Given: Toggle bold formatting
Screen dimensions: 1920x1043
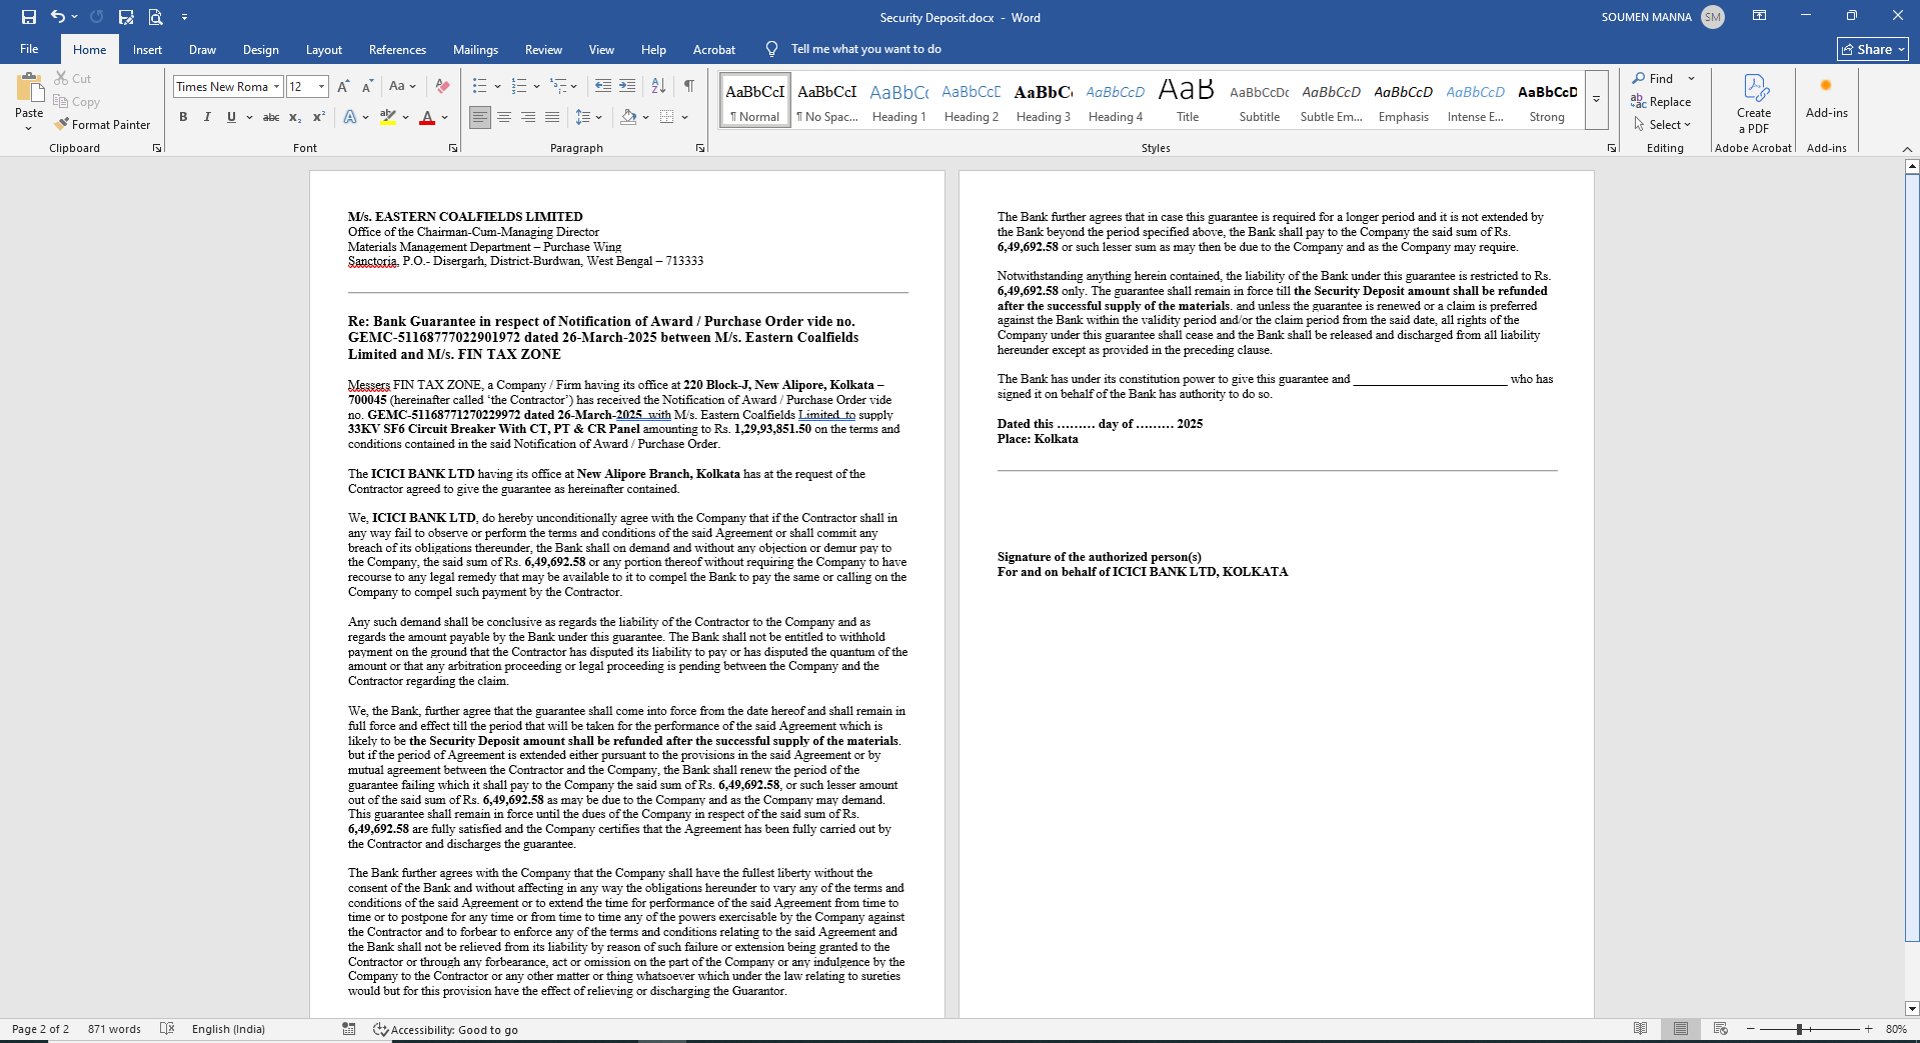Looking at the screenshot, I should [x=183, y=117].
